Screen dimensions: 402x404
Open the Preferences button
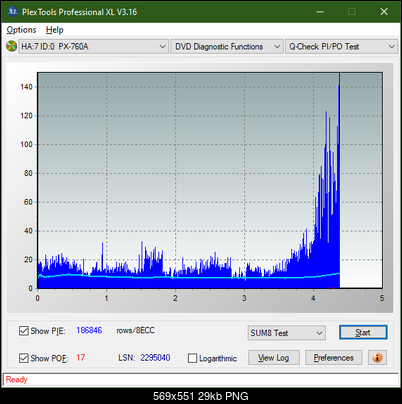(x=333, y=358)
